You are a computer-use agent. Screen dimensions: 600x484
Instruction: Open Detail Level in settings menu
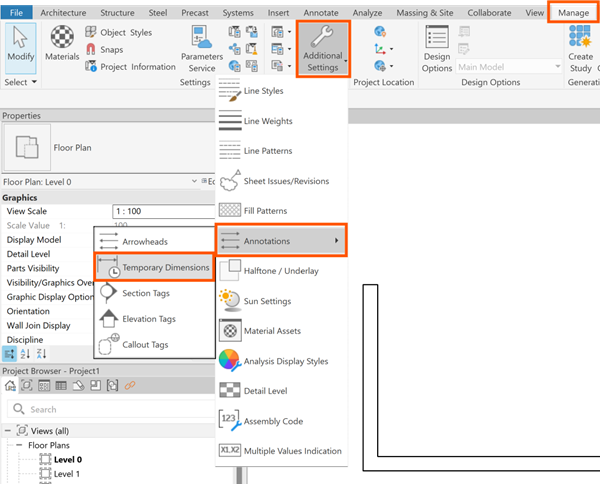(x=281, y=391)
